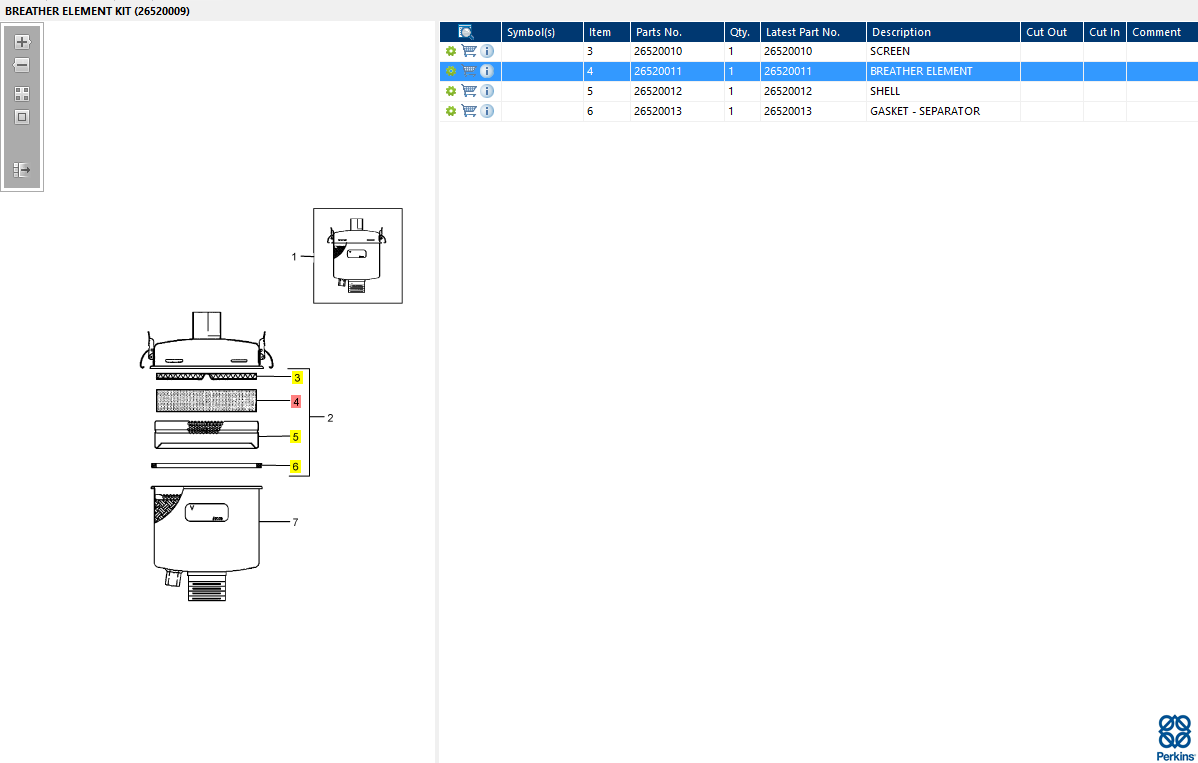1198x763 pixels.
Task: Click the SHELL description cell
Action: coord(944,91)
